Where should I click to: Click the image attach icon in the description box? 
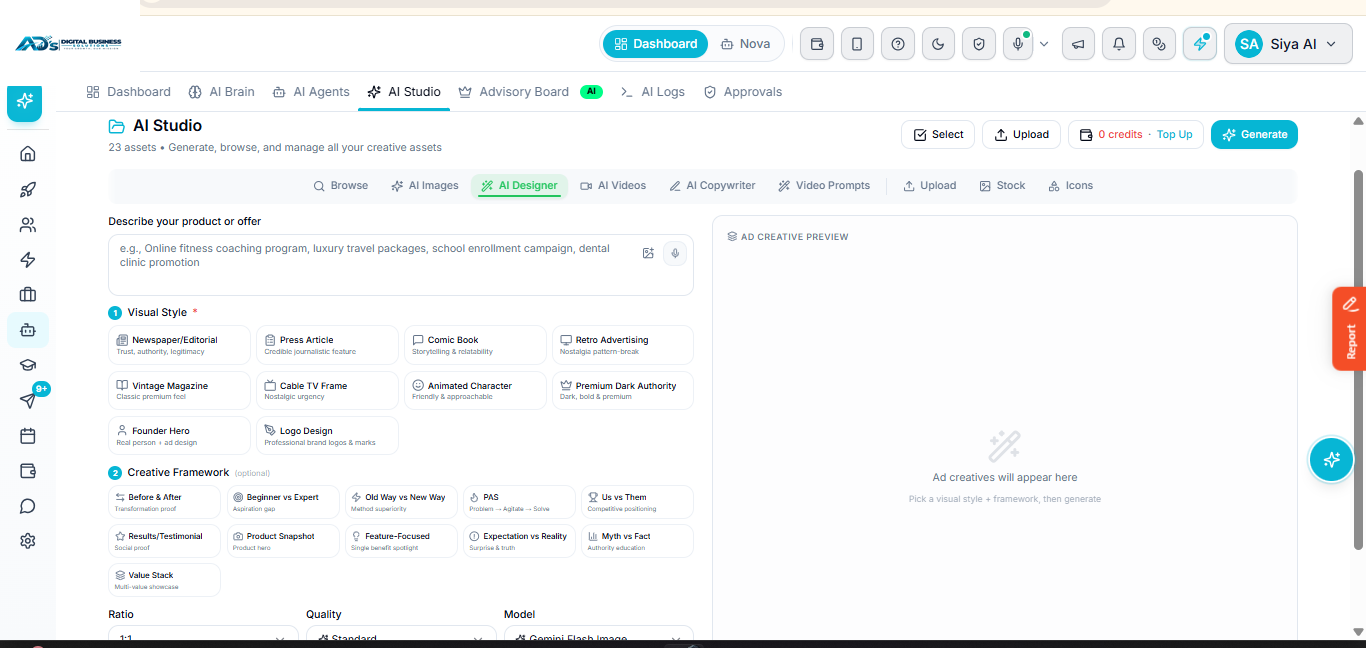click(648, 253)
